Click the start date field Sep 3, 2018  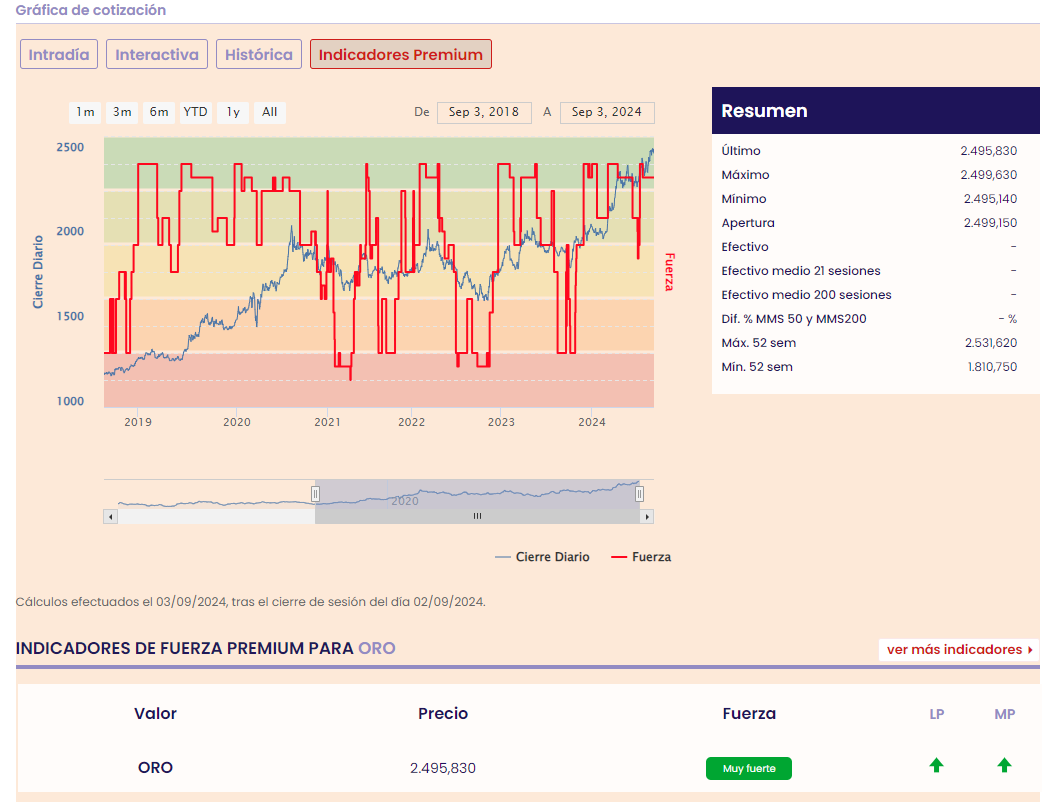(x=484, y=112)
